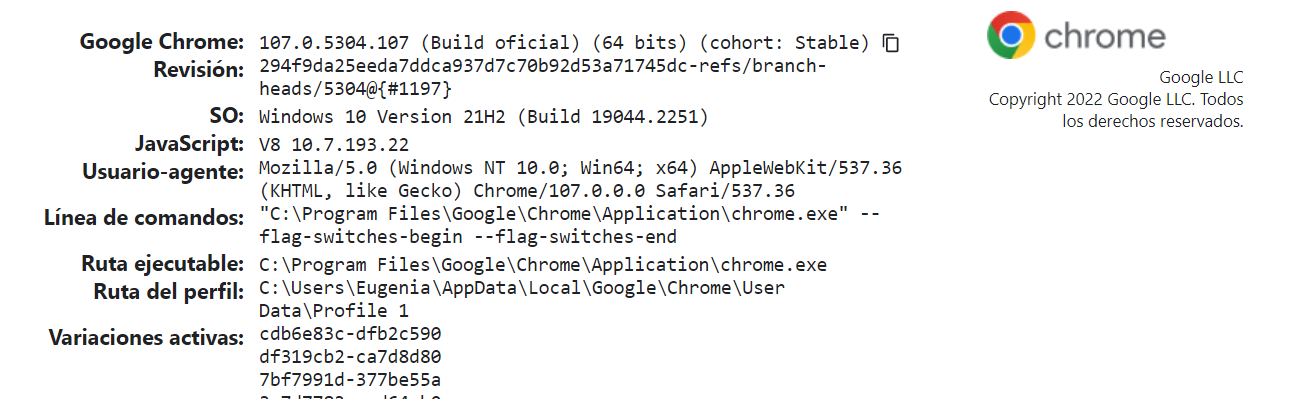Screen dimensions: 1303x399
Task: Click the Usuario-agente Mozilla string
Action: tap(580, 179)
